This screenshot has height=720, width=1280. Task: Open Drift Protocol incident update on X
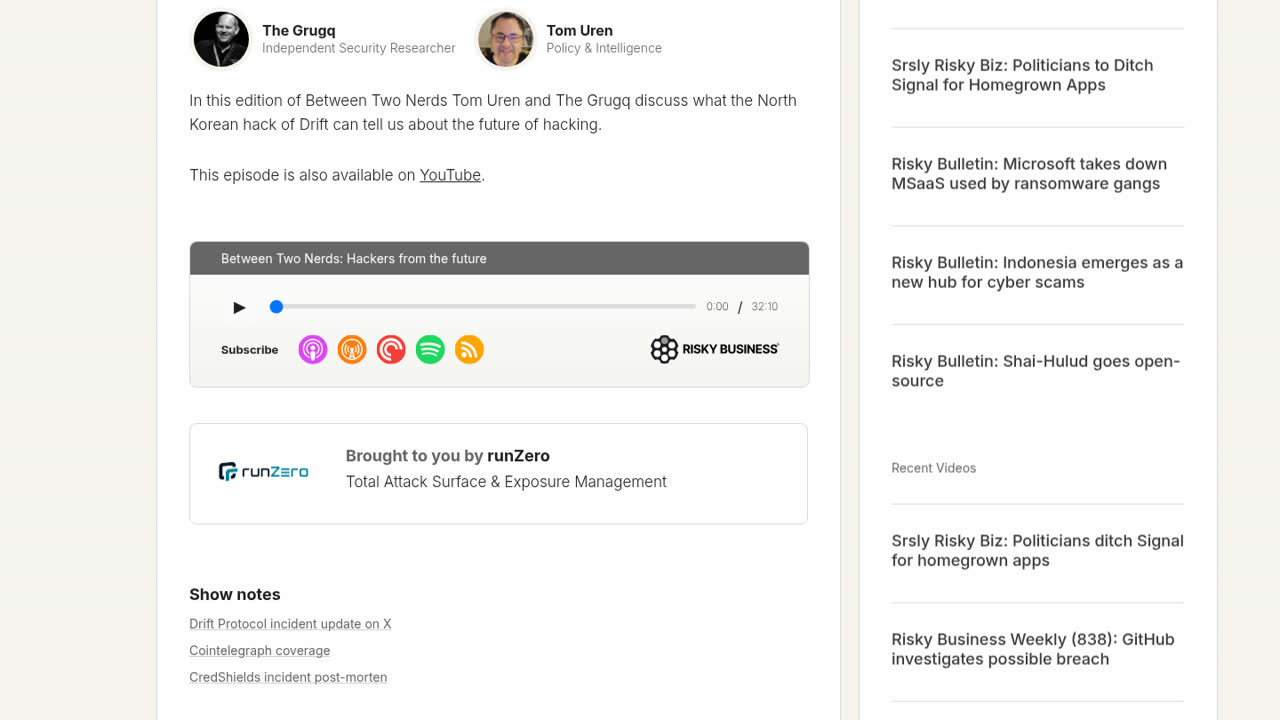pos(290,624)
